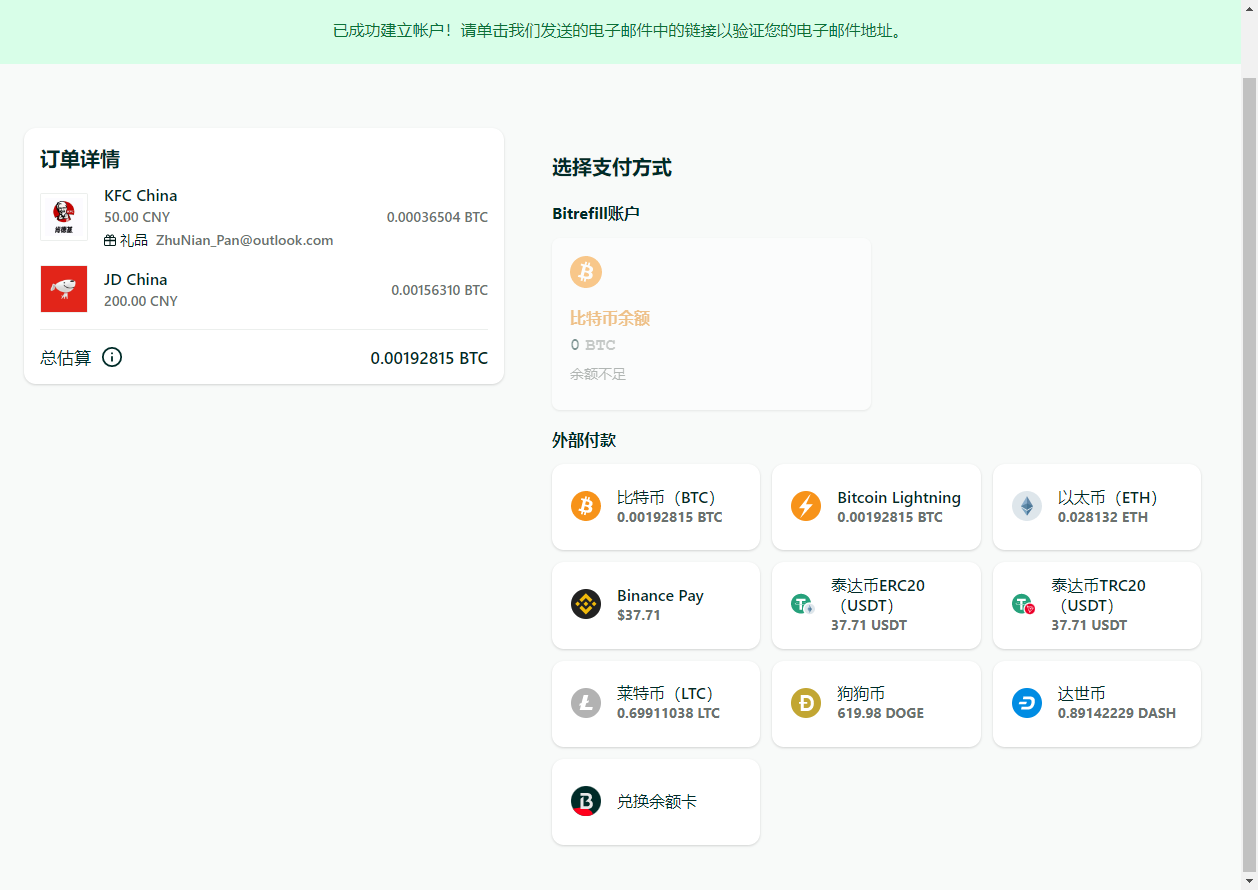Click the 余额不足 notice
This screenshot has height=890, width=1258.
pyautogui.click(x=598, y=374)
